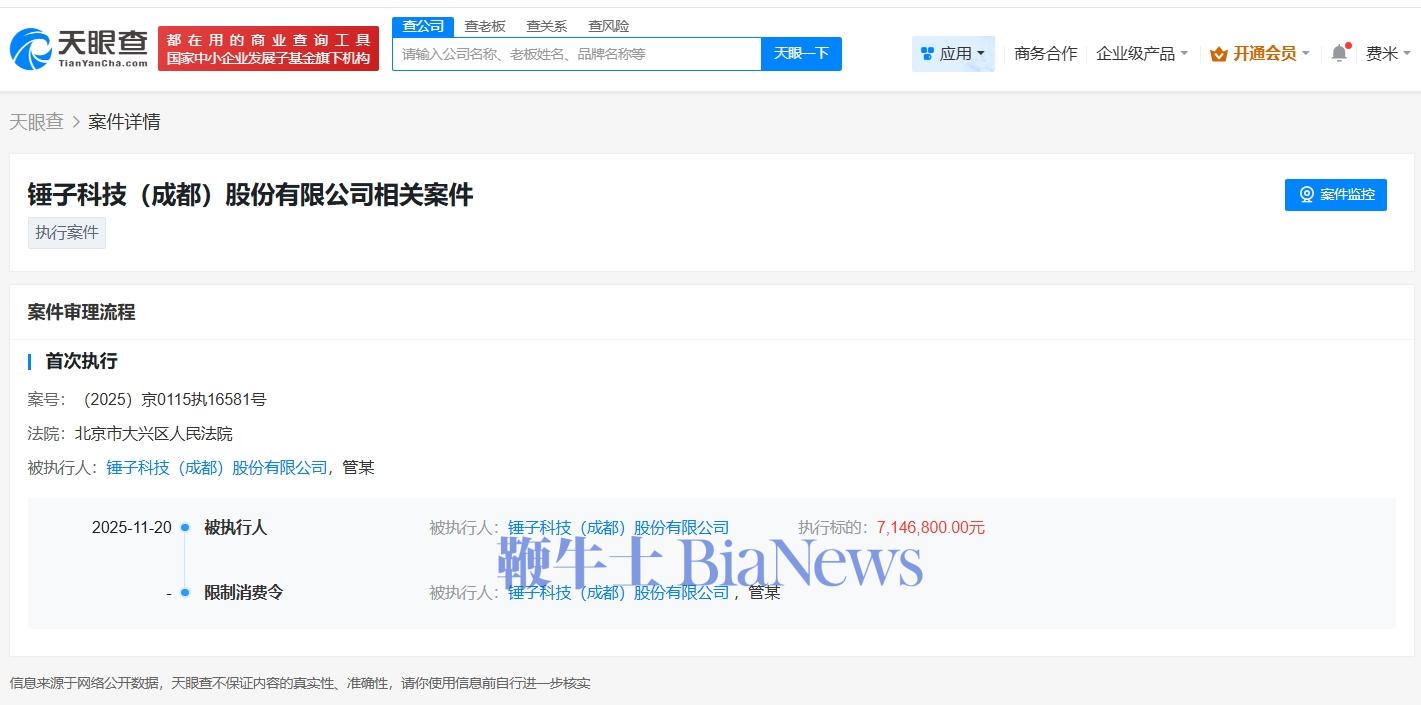Image resolution: width=1421 pixels, height=705 pixels.
Task: Click the 2025-11-20 timeline dot
Action: [185, 528]
